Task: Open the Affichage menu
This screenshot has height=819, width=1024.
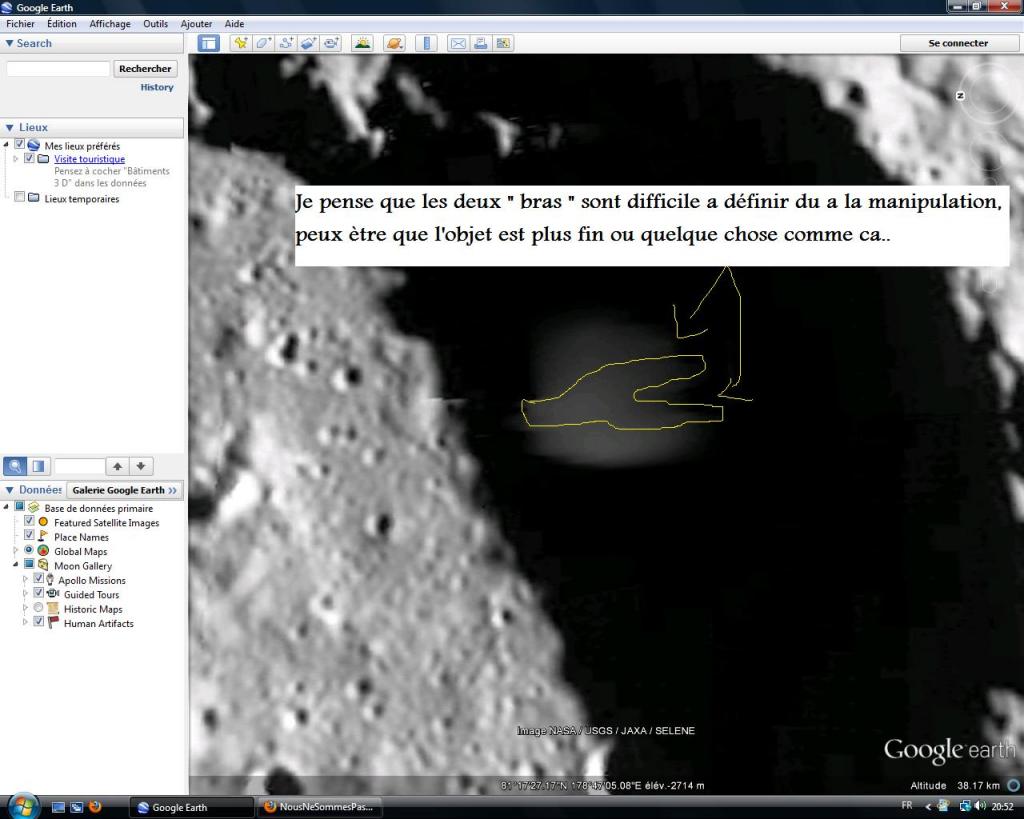Action: coord(110,24)
